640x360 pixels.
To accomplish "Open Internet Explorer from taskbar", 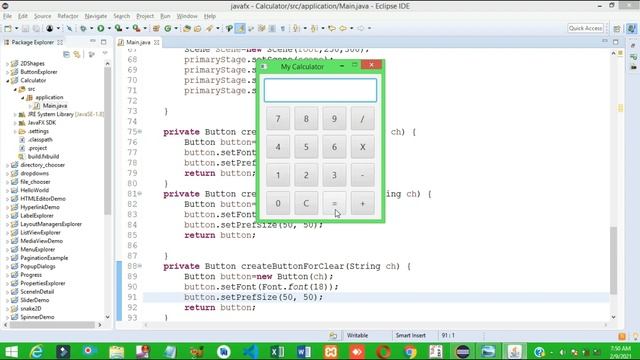I will pos(36,351).
